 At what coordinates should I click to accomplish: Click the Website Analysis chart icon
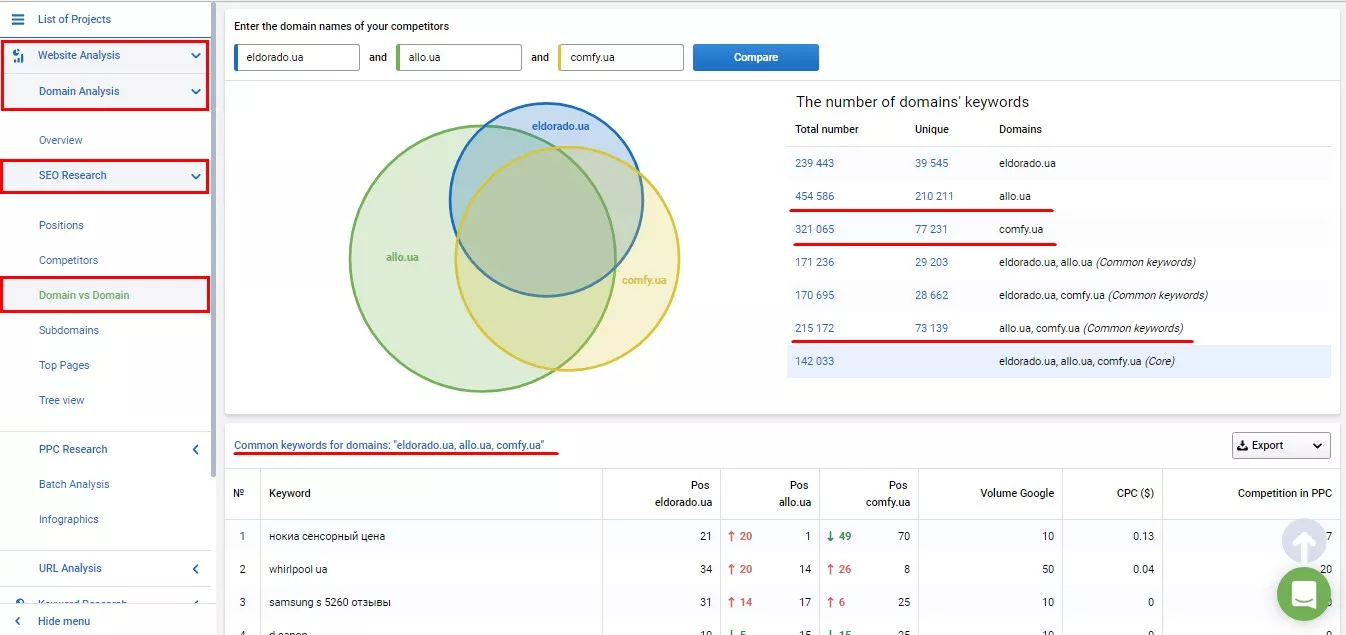[18, 56]
